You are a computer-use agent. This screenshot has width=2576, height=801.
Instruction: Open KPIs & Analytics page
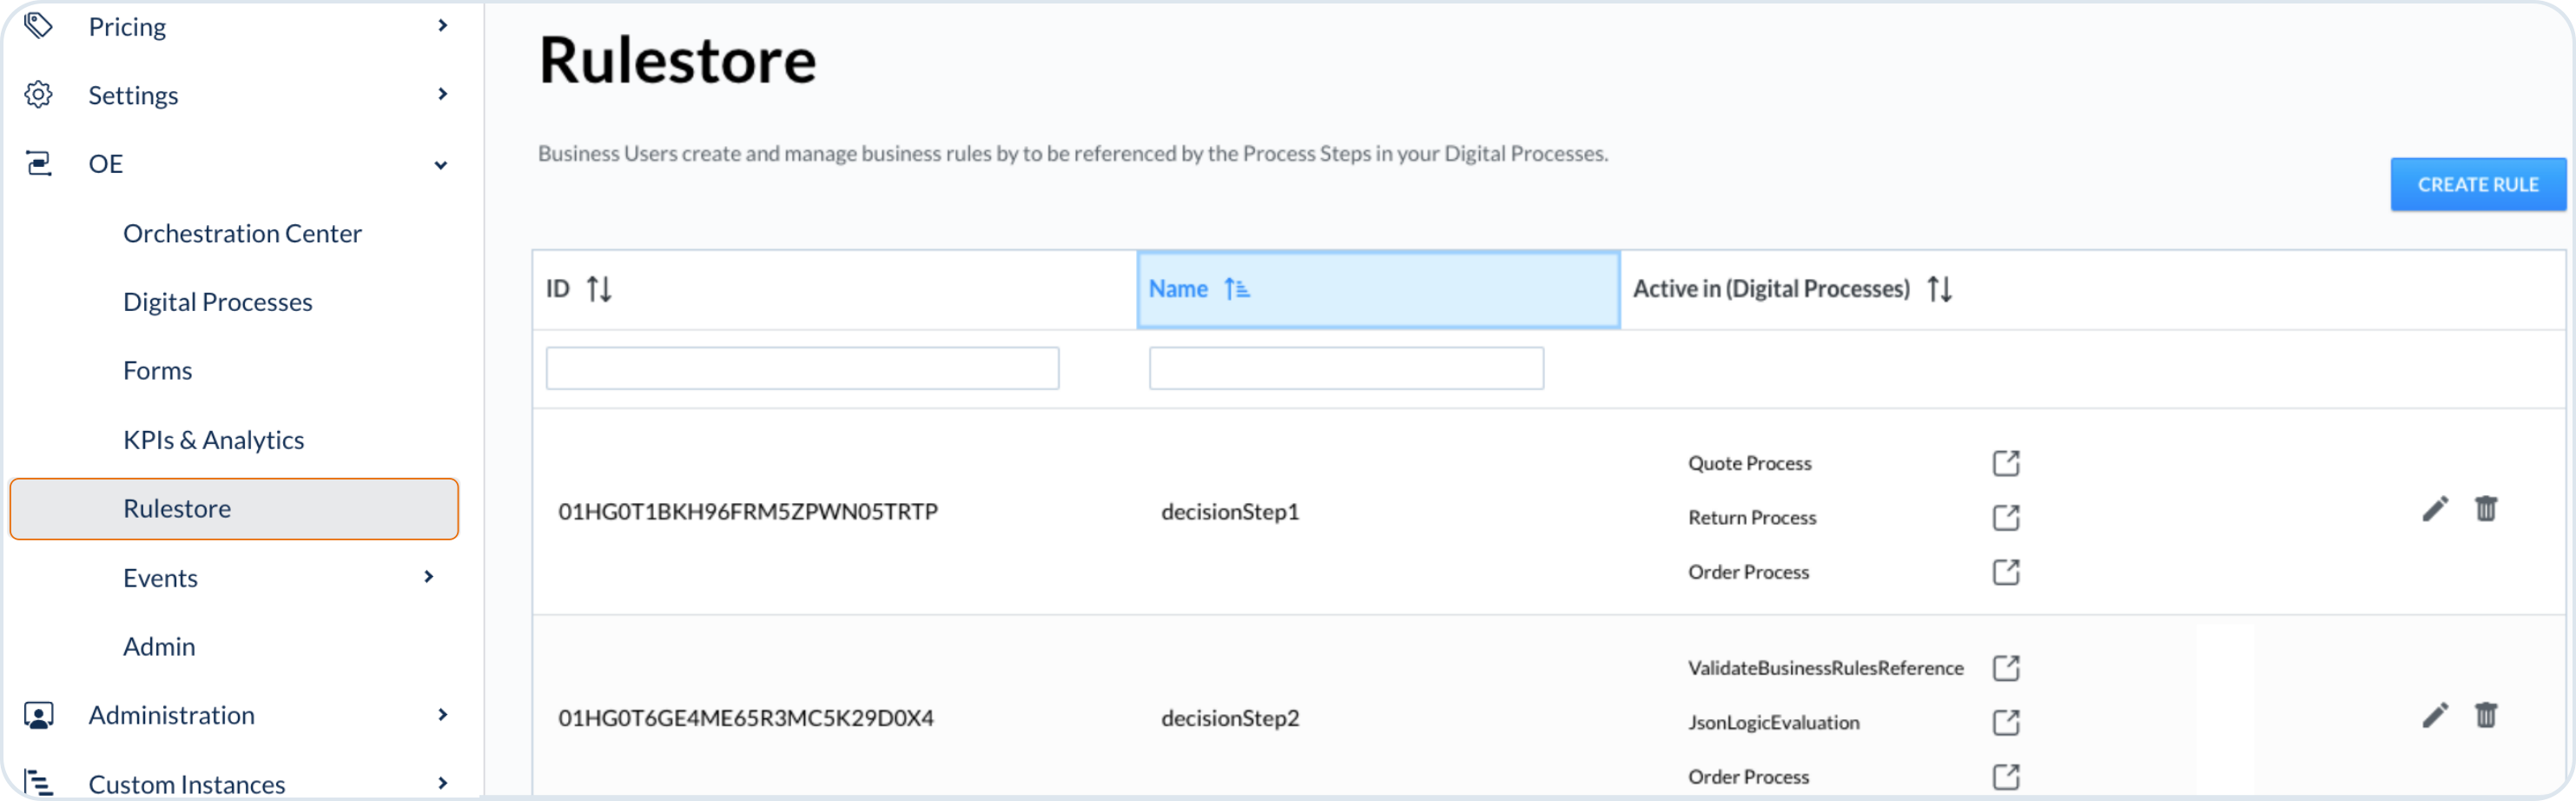[x=213, y=440]
